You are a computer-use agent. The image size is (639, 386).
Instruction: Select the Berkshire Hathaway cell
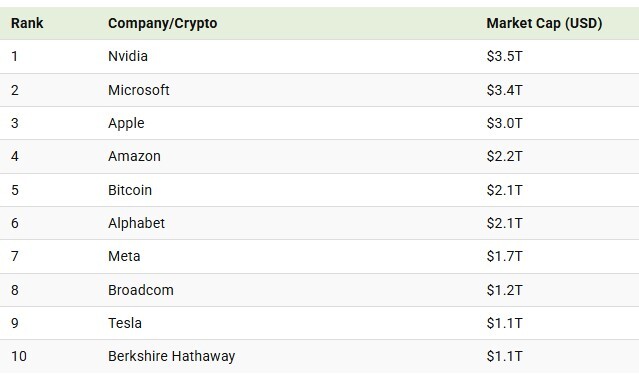tap(171, 356)
